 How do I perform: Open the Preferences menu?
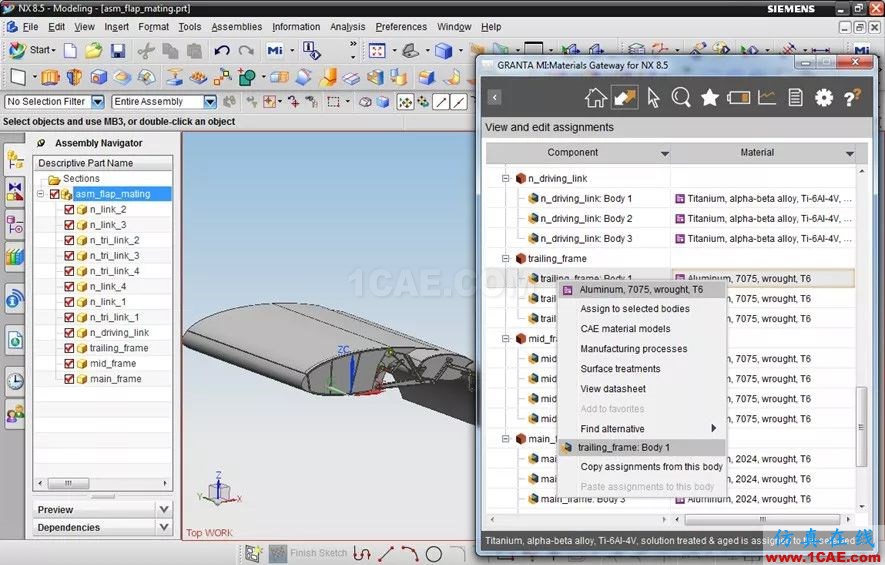pyautogui.click(x=401, y=27)
